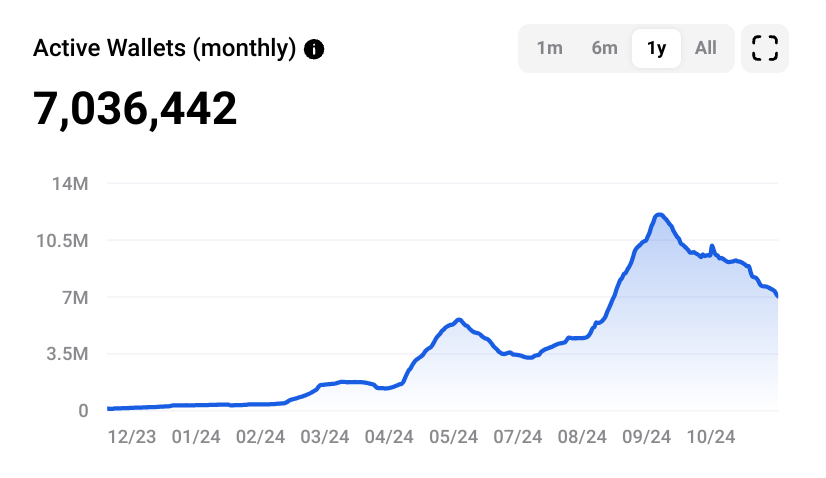Click the 7,036,442 total value
826x478 pixels.
136,108
